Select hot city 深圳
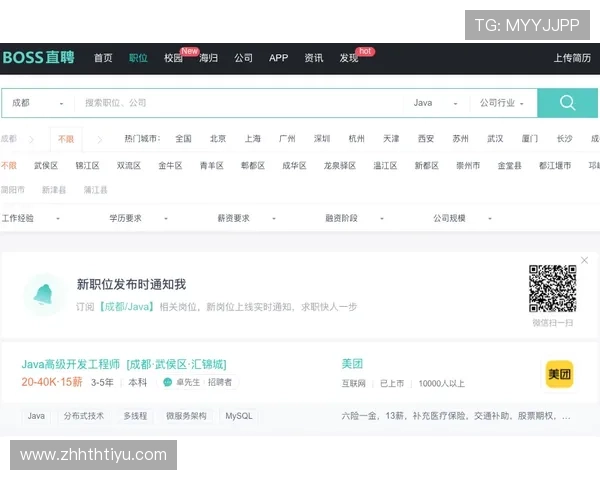Viewport: 600px width, 480px height. tap(322, 139)
